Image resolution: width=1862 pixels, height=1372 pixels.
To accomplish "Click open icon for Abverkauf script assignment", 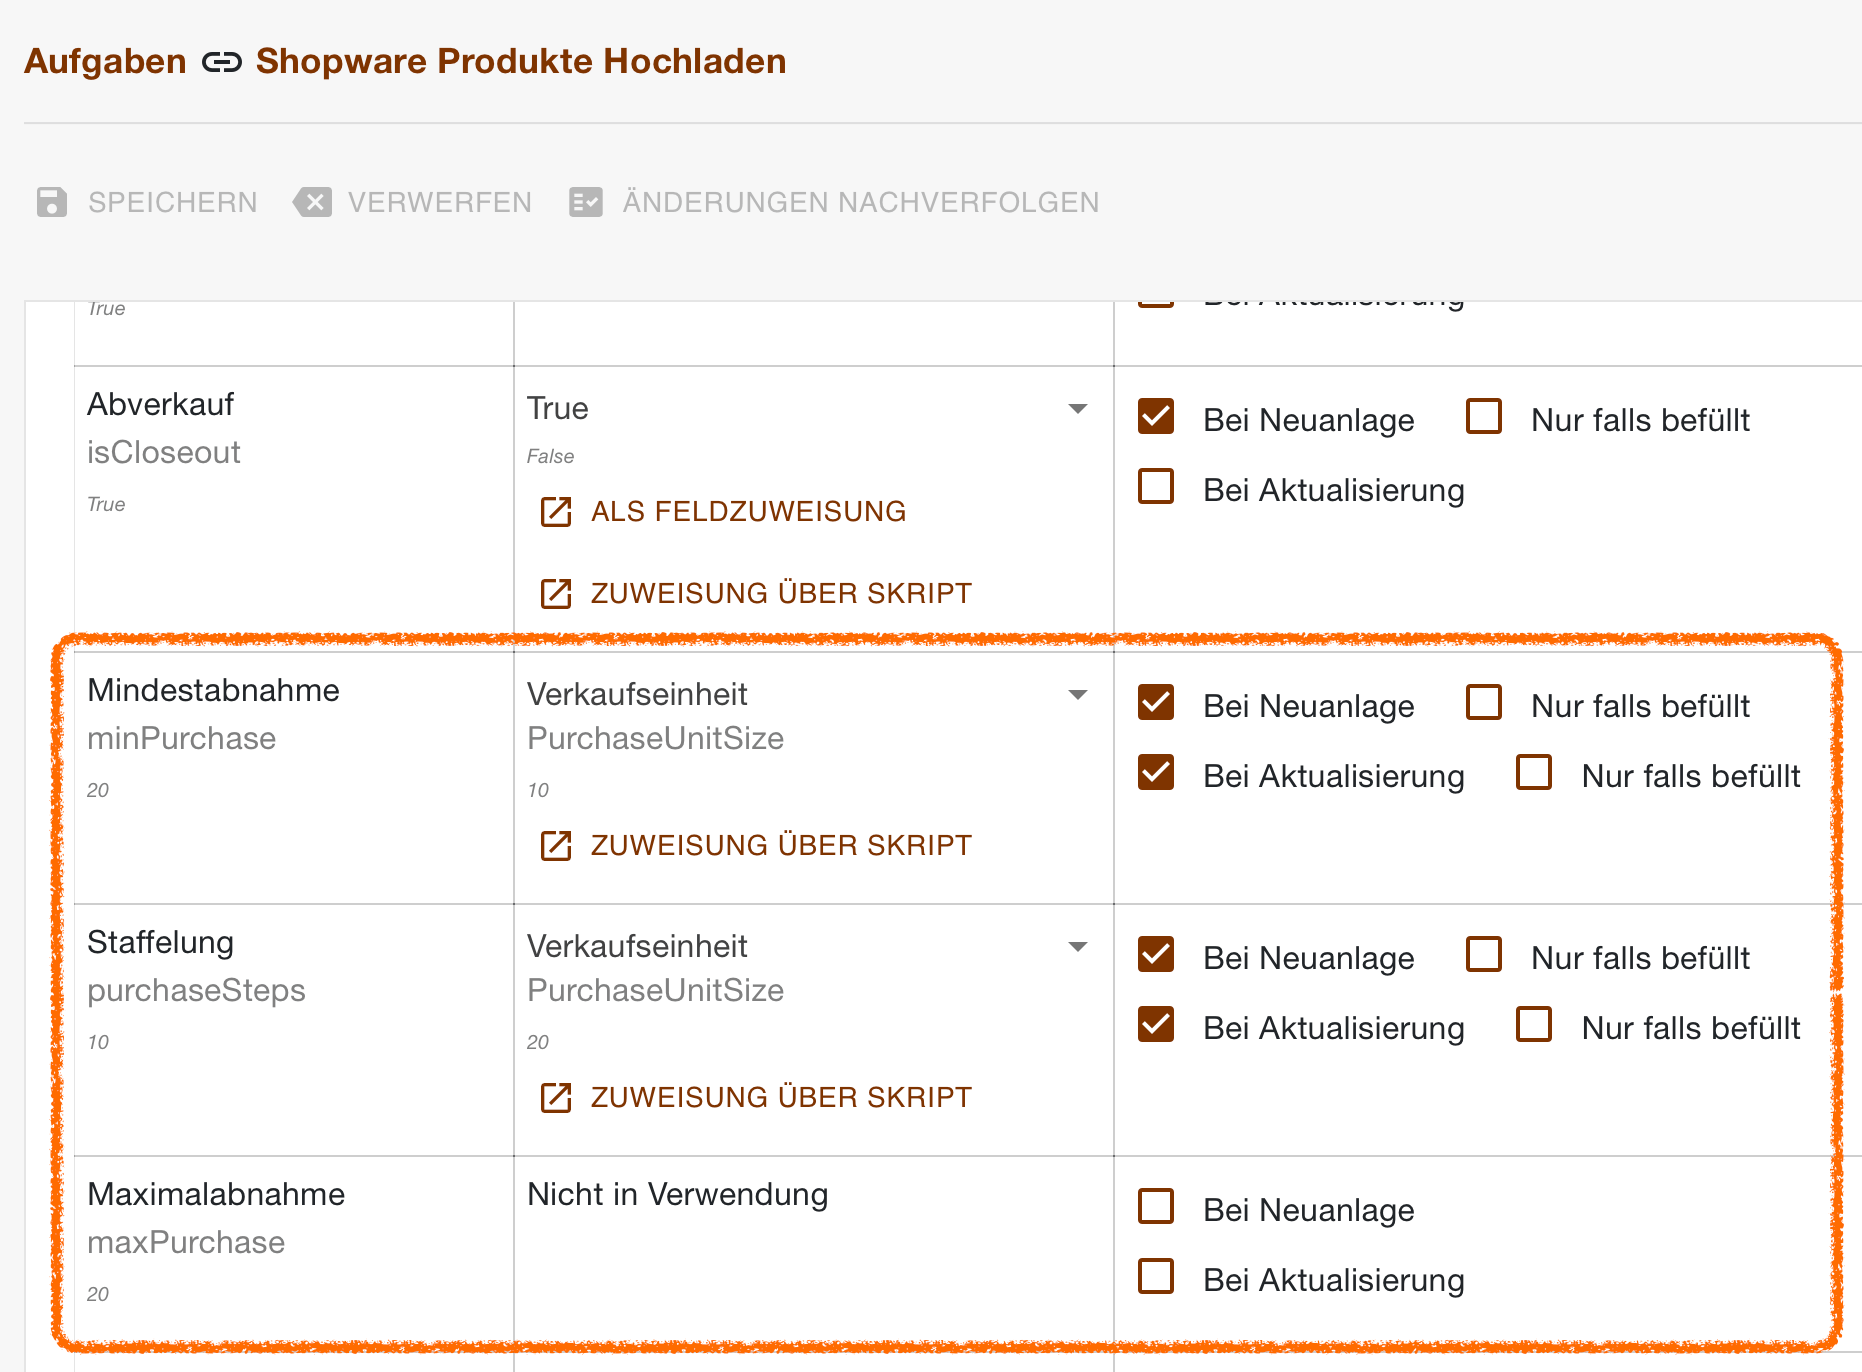I will pyautogui.click(x=556, y=594).
